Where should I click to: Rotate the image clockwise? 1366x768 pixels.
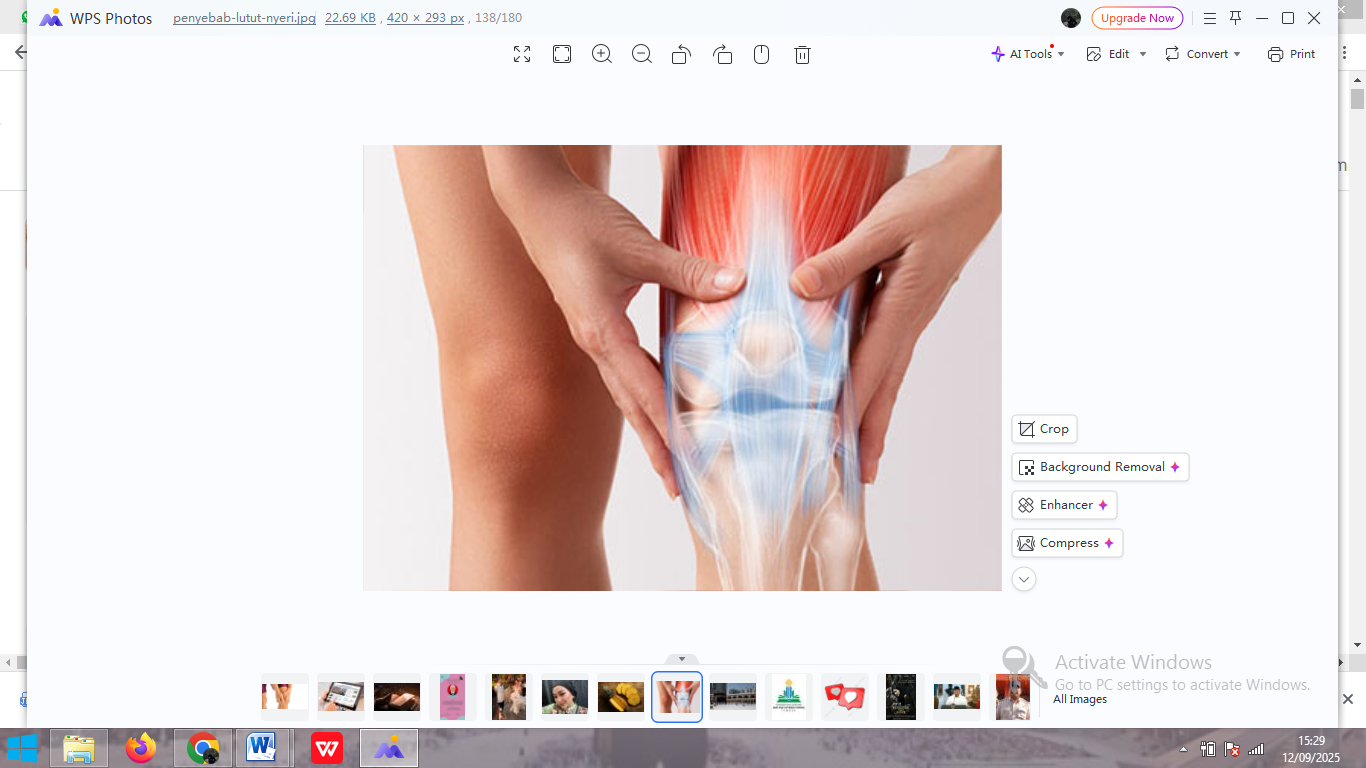coord(722,54)
